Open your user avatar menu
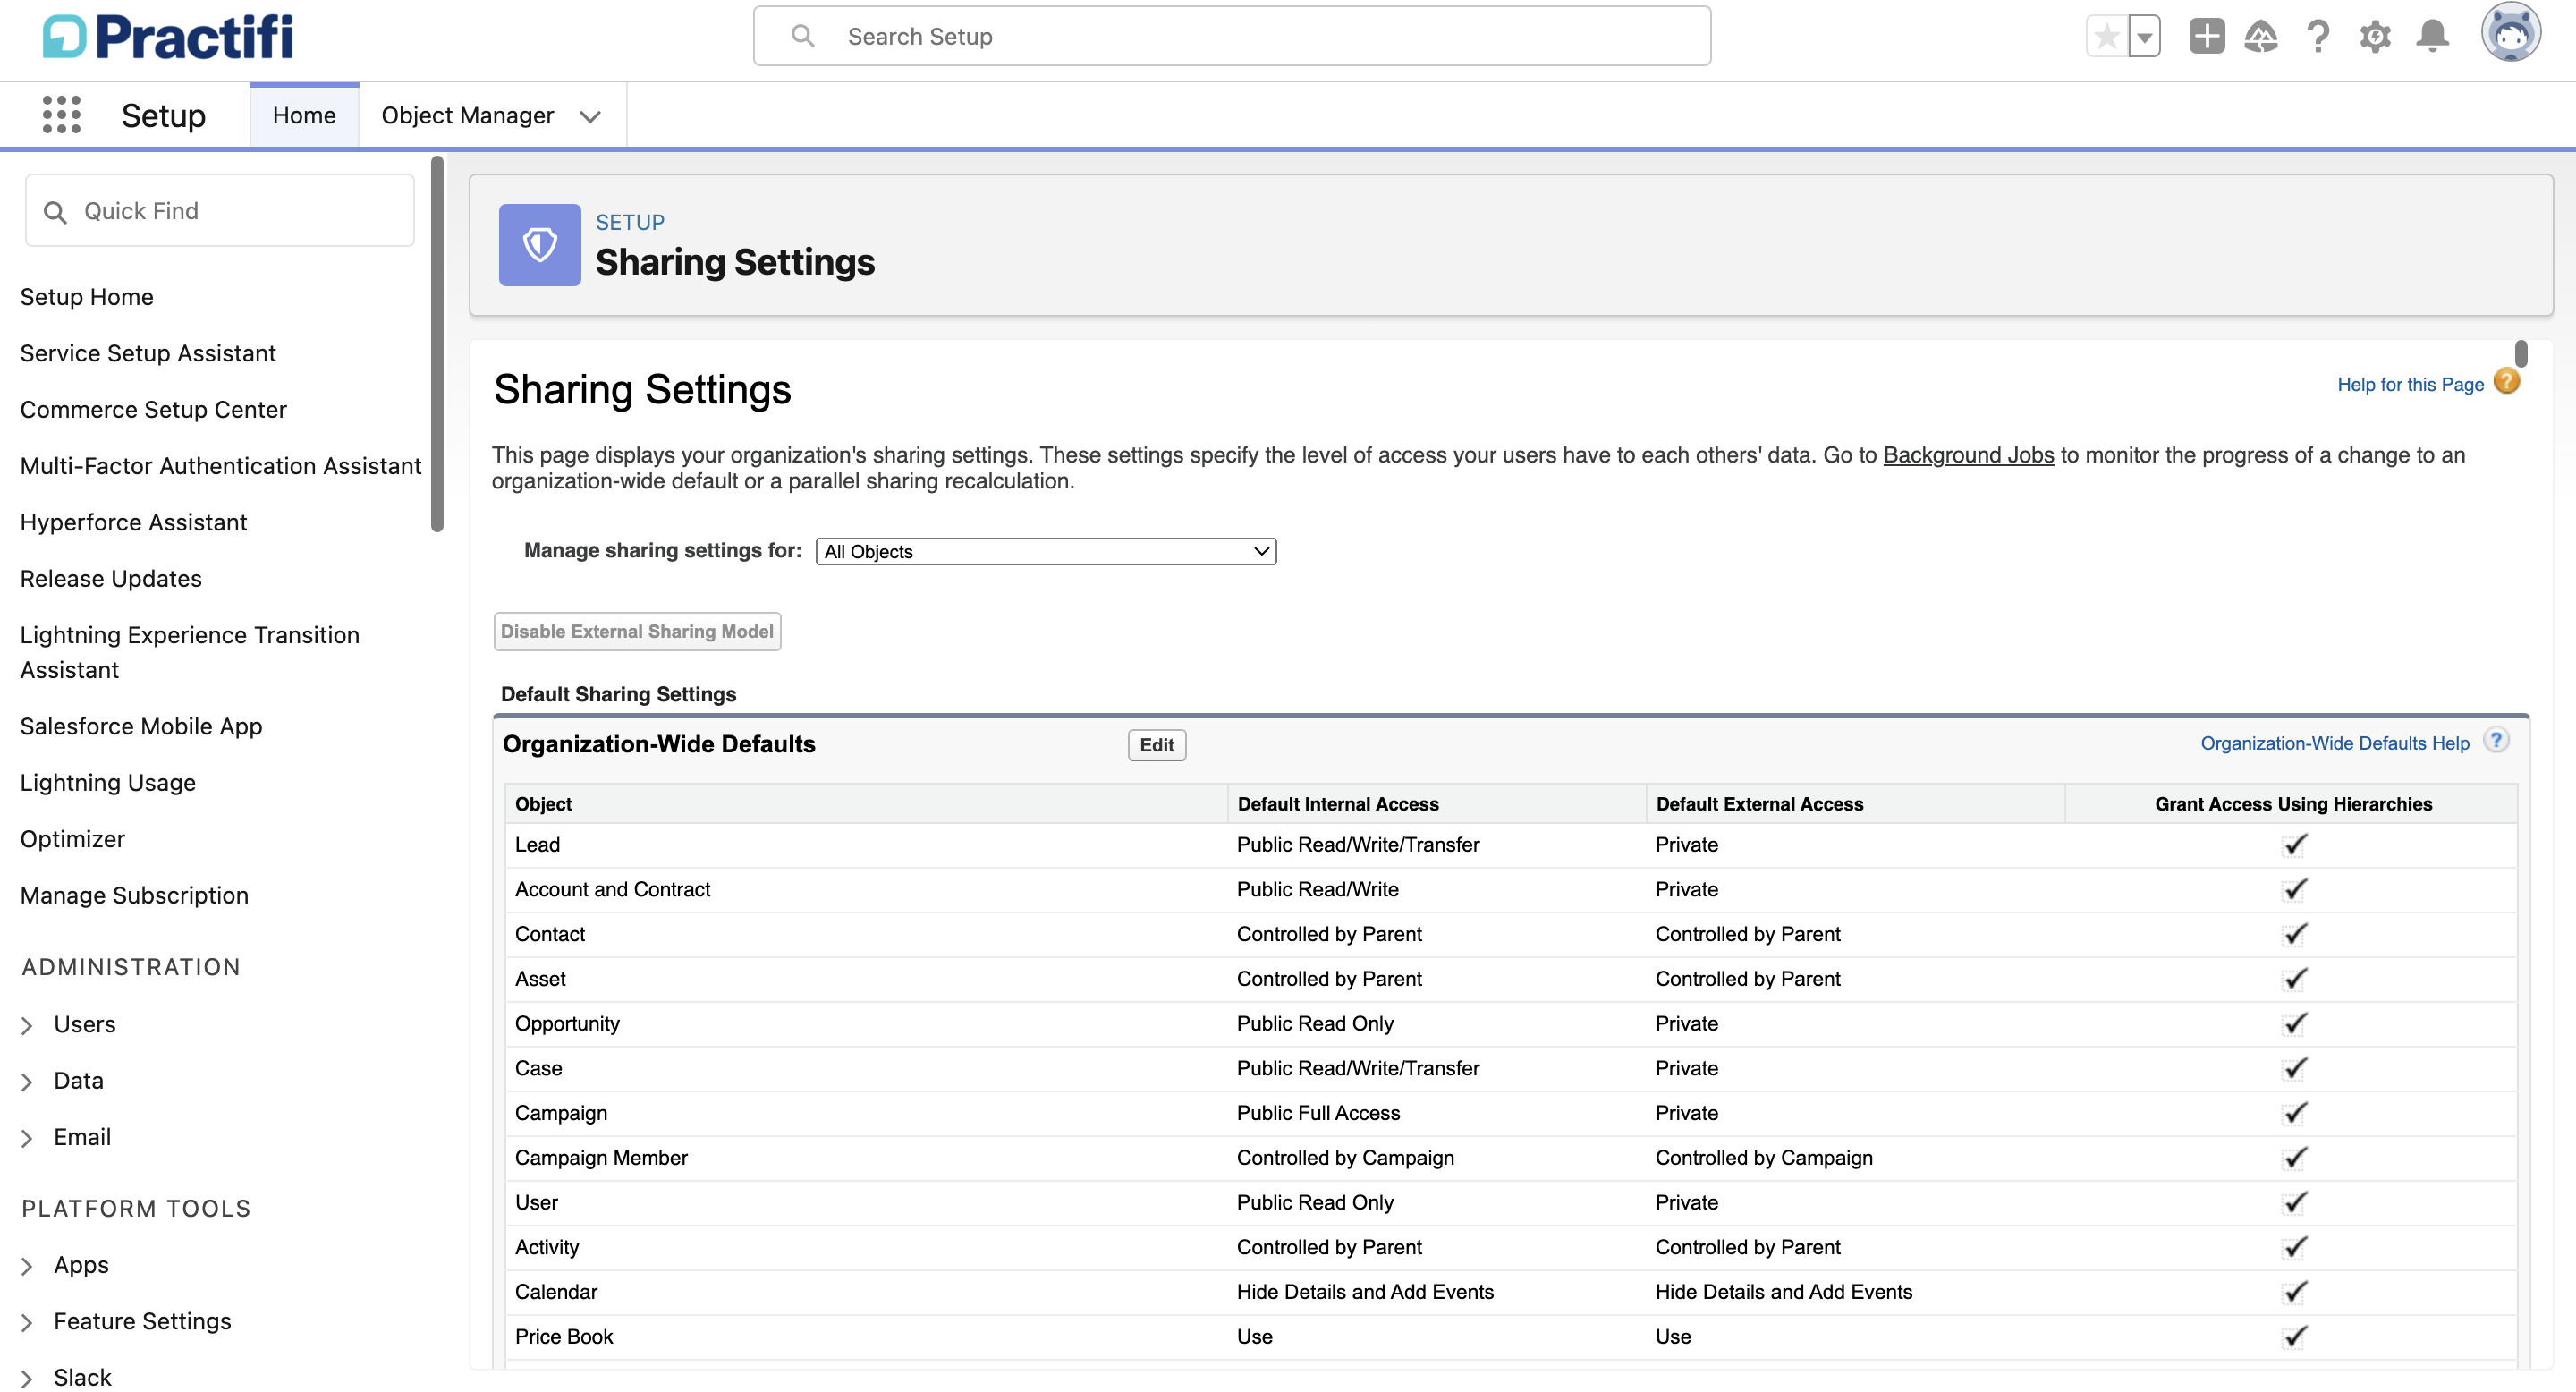The height and width of the screenshot is (1392, 2576). click(x=2513, y=33)
